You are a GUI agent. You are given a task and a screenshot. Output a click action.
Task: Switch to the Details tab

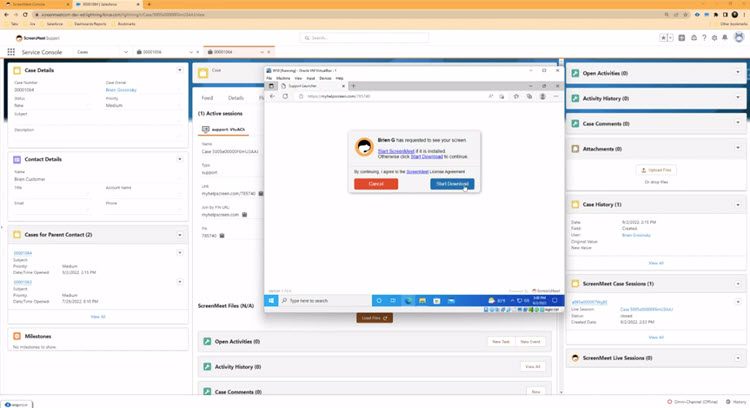tap(236, 98)
